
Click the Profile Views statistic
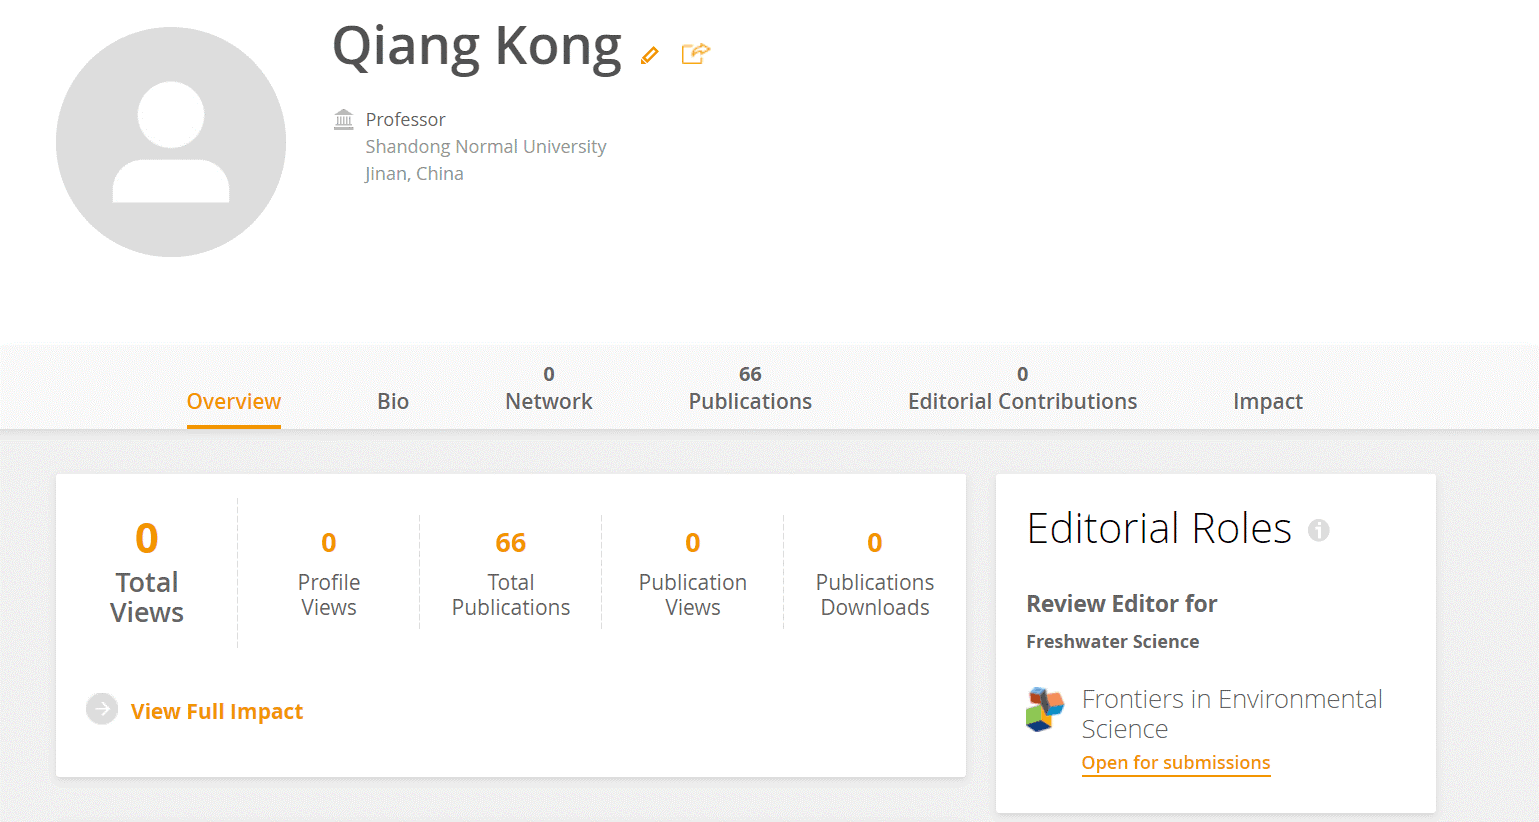329,572
